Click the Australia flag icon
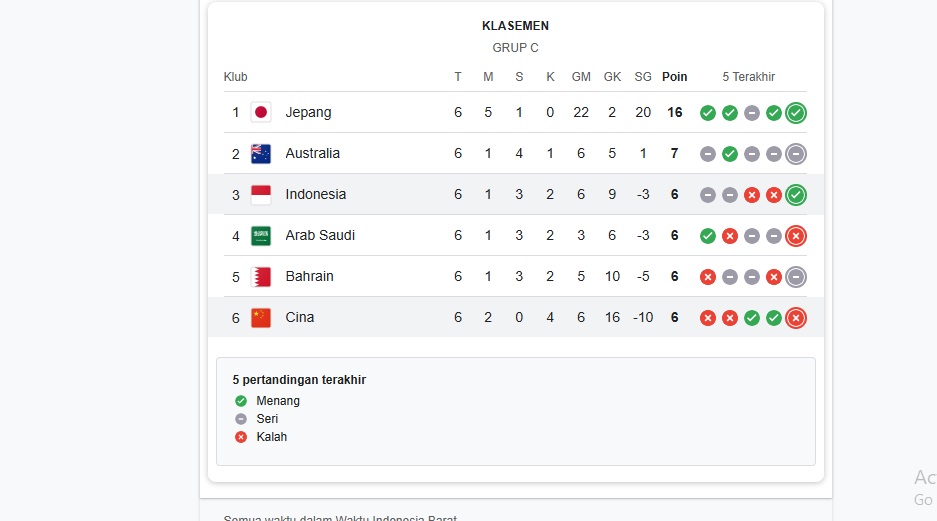This screenshot has height=521, width=937. click(x=261, y=154)
